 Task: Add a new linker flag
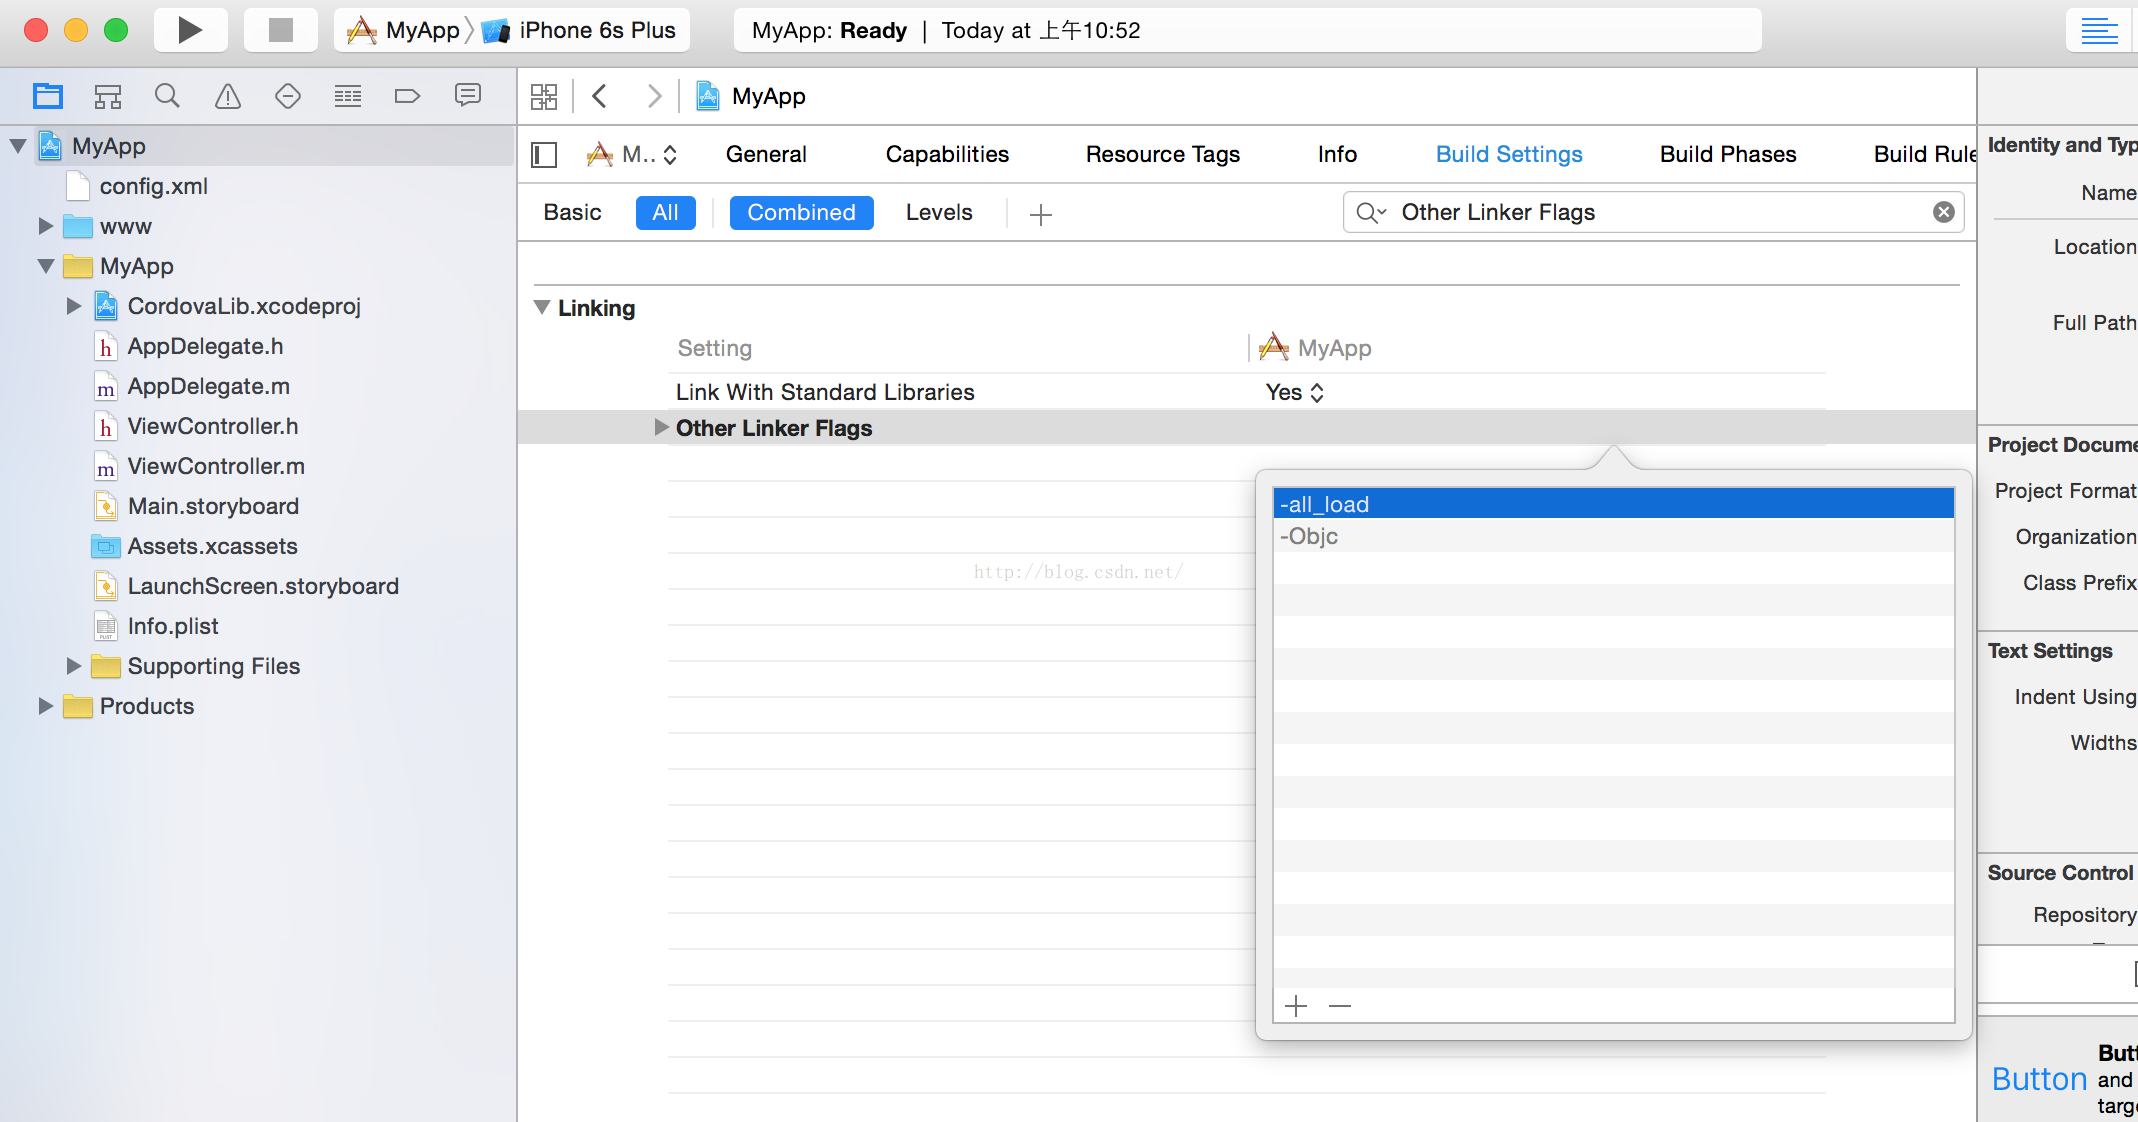[1296, 1005]
